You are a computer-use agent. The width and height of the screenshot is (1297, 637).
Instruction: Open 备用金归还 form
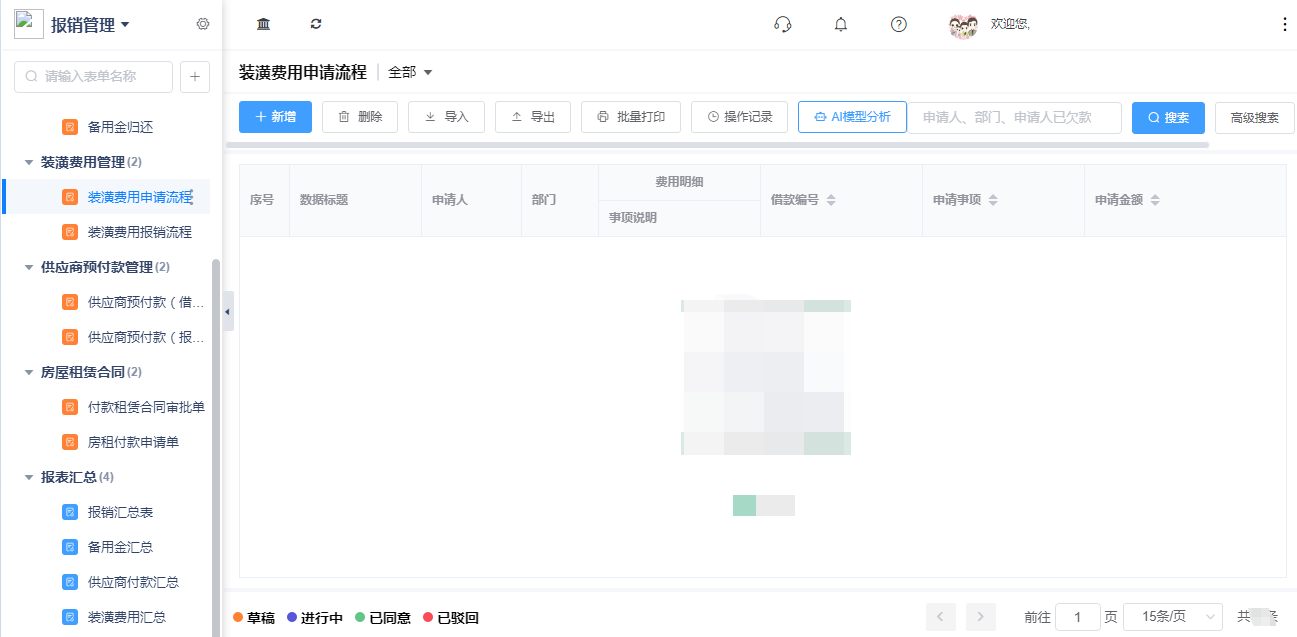[120, 127]
